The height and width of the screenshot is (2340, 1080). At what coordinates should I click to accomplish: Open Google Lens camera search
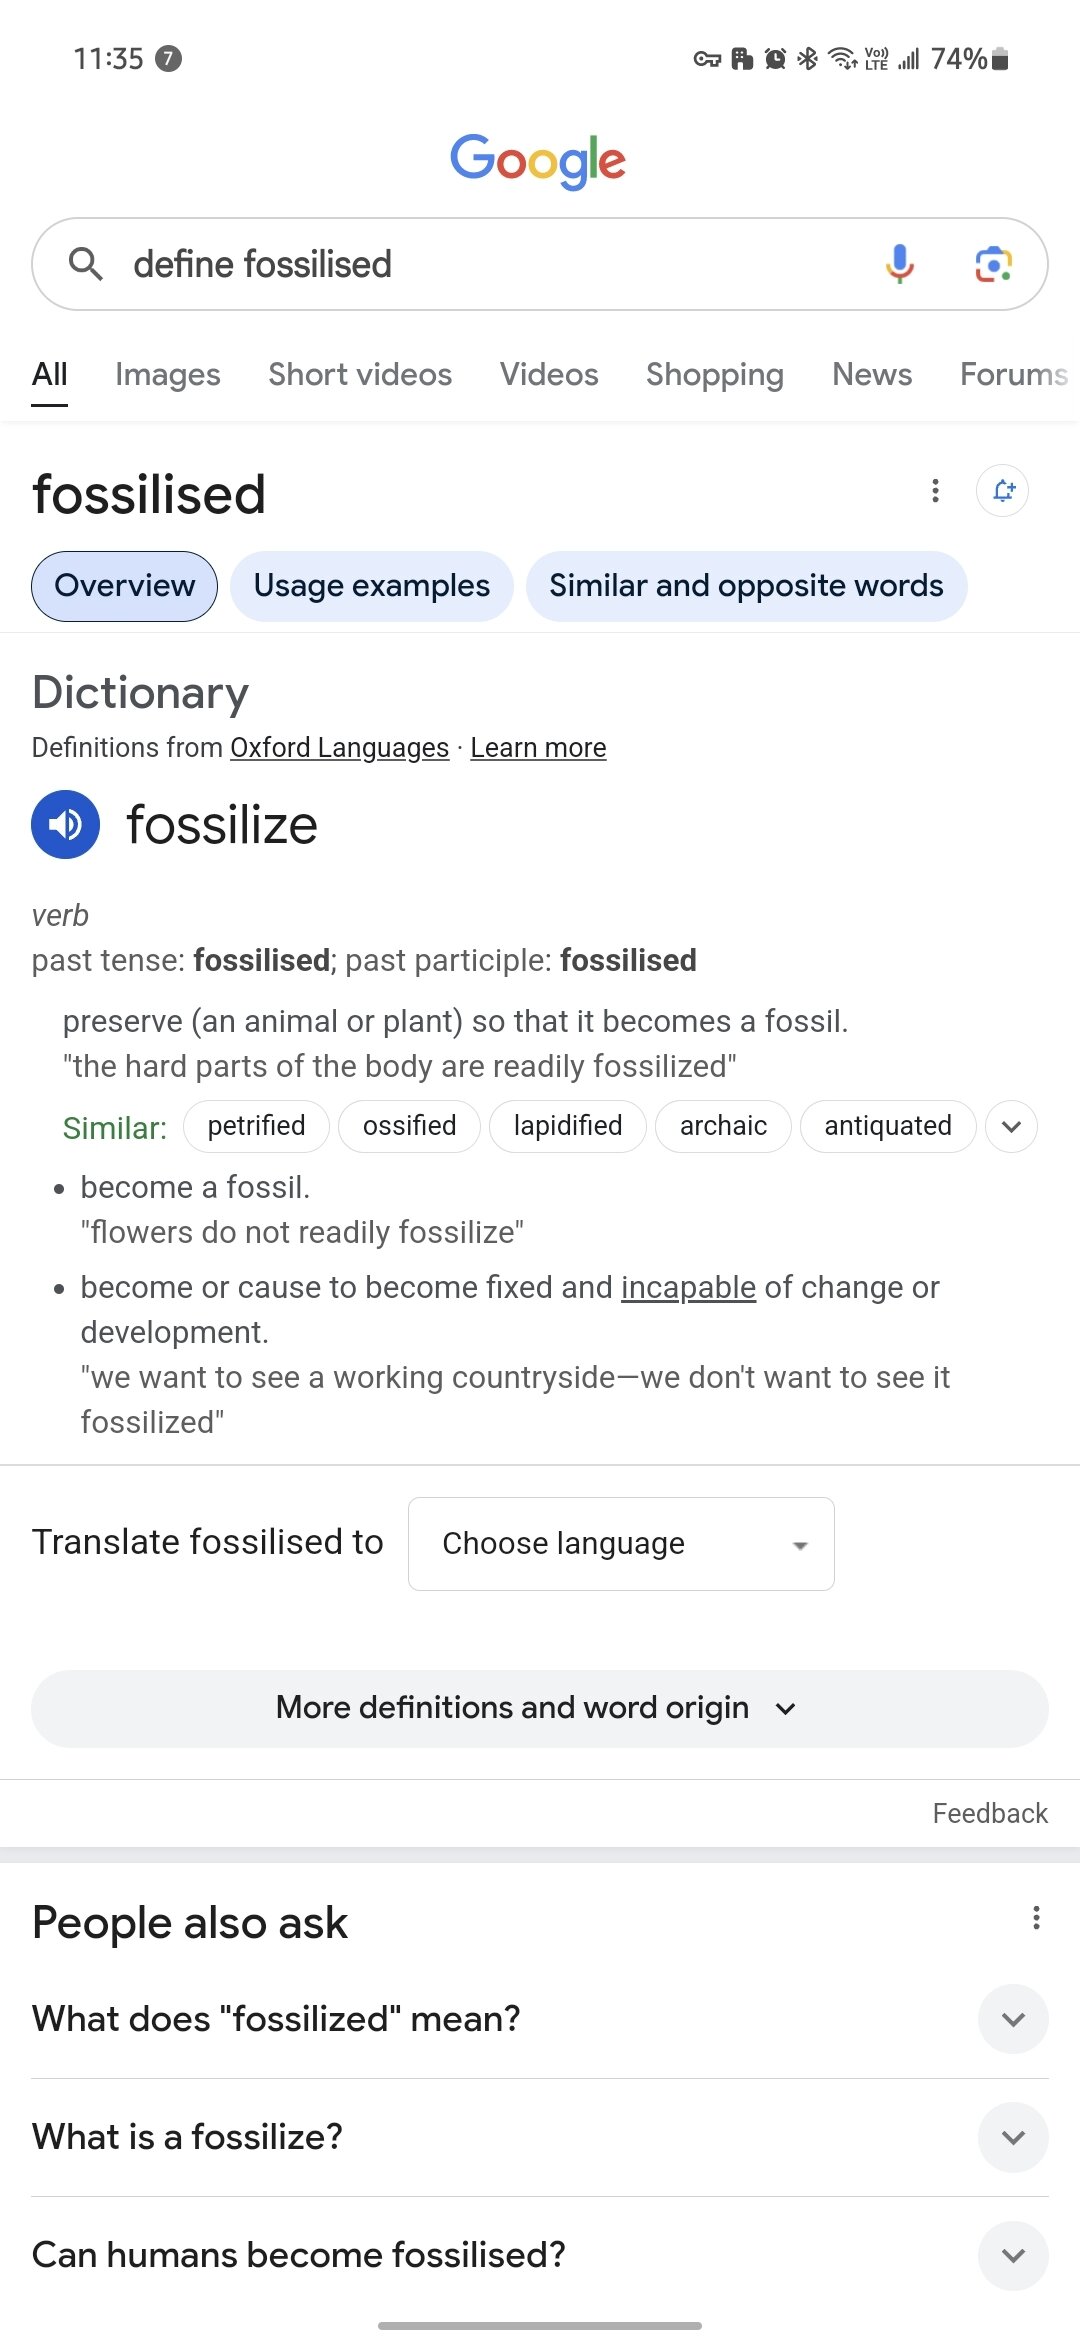(x=993, y=264)
